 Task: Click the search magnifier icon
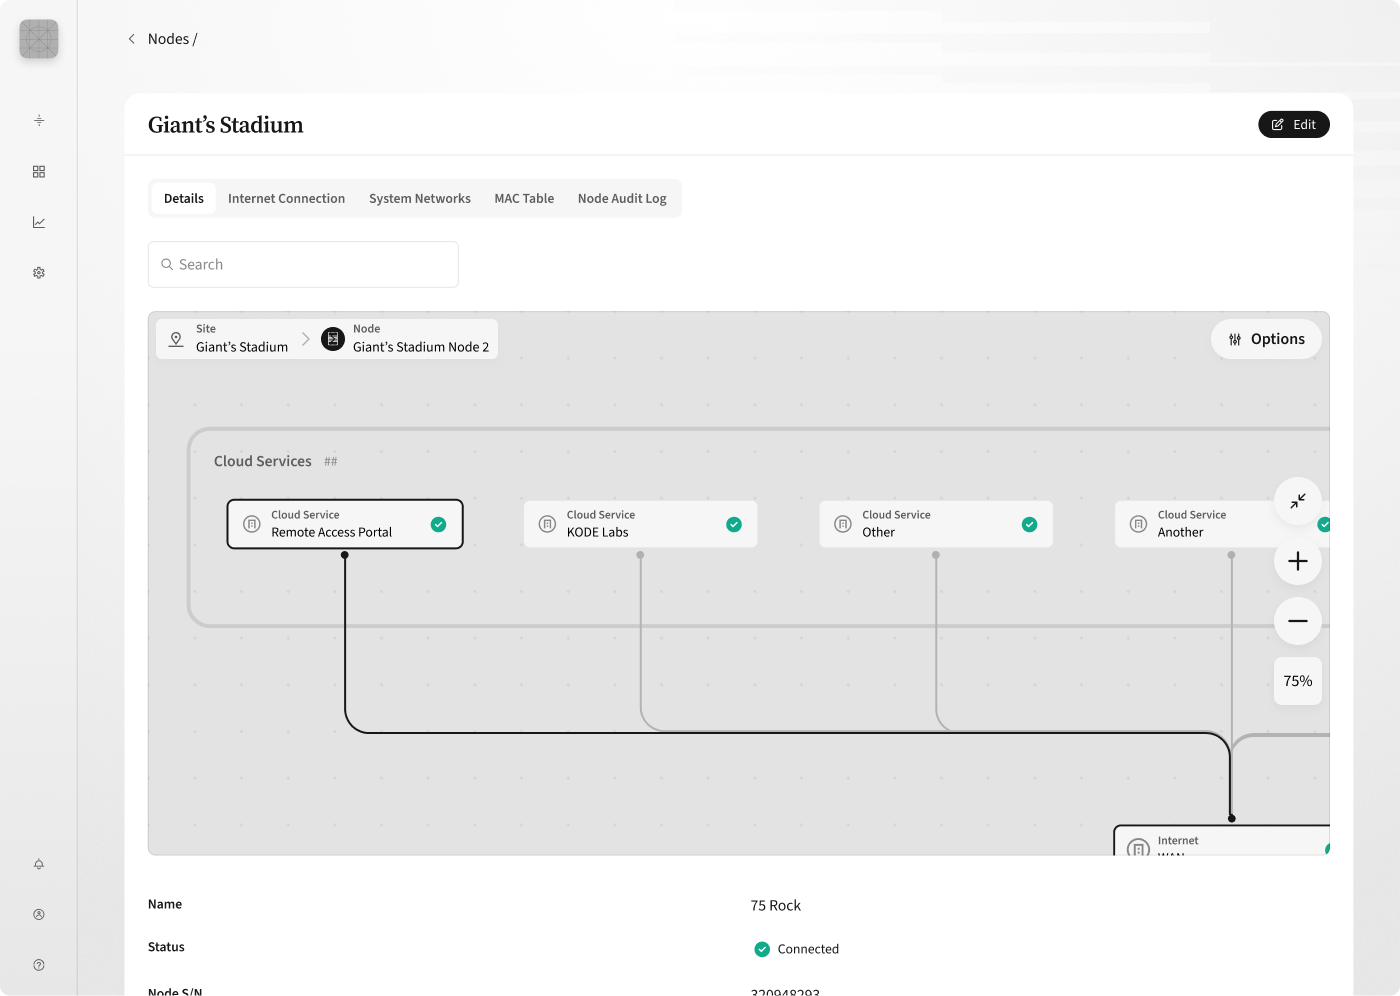[167, 264]
